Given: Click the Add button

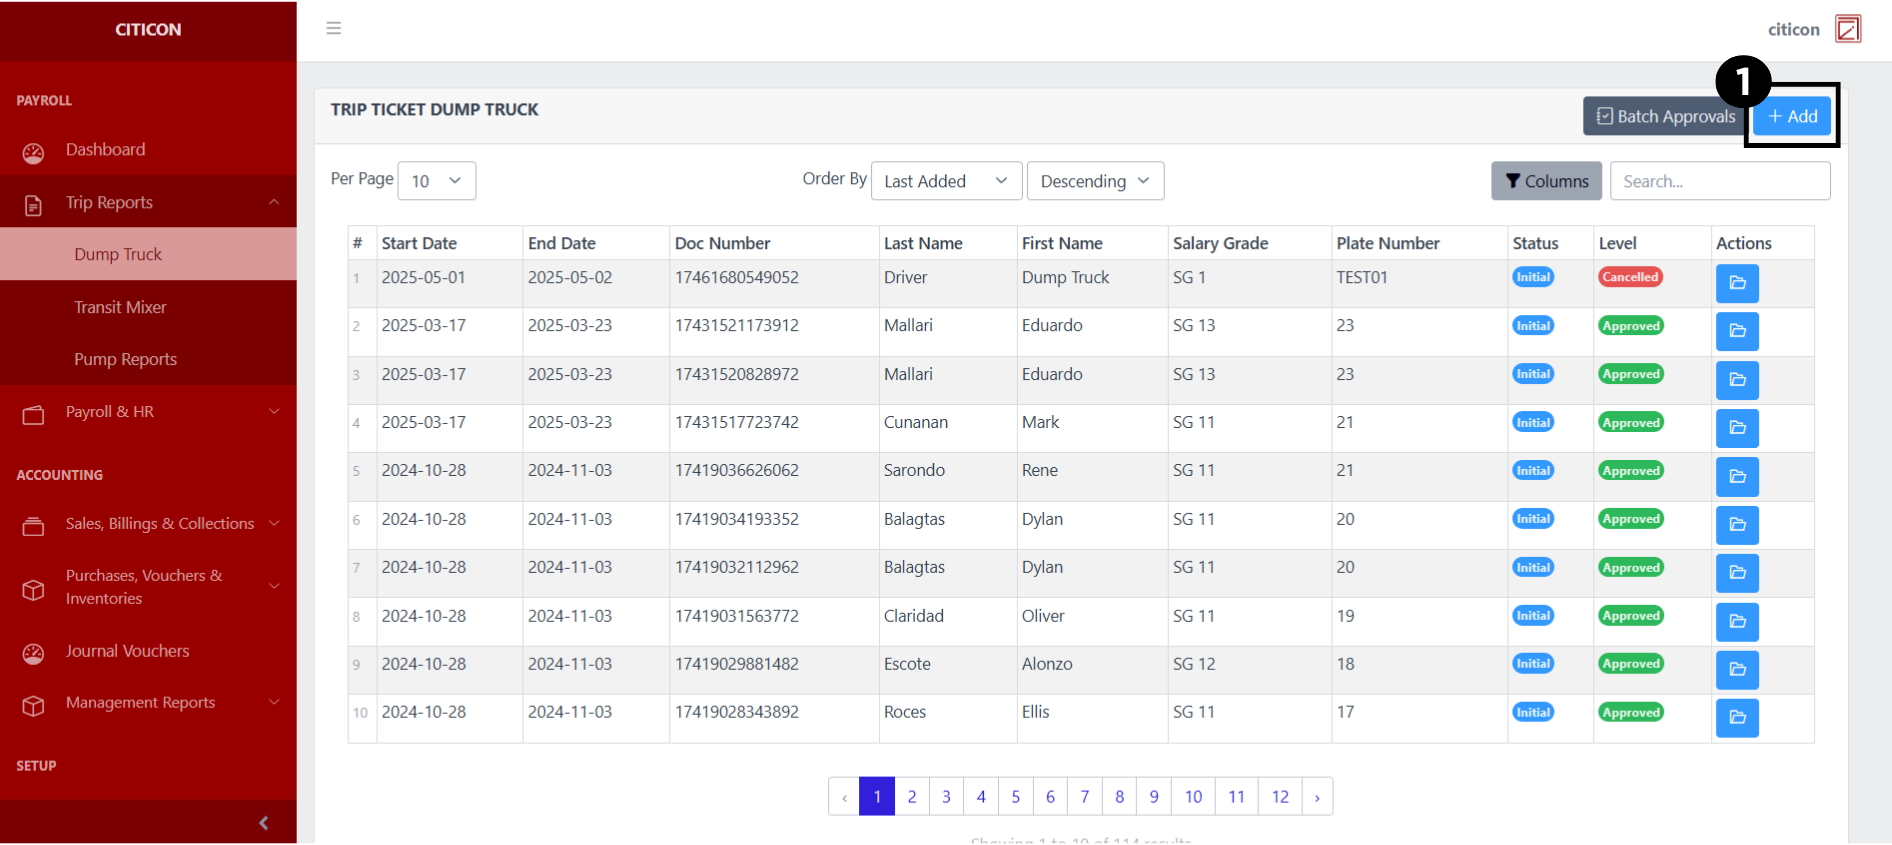Looking at the screenshot, I should pyautogui.click(x=1791, y=116).
